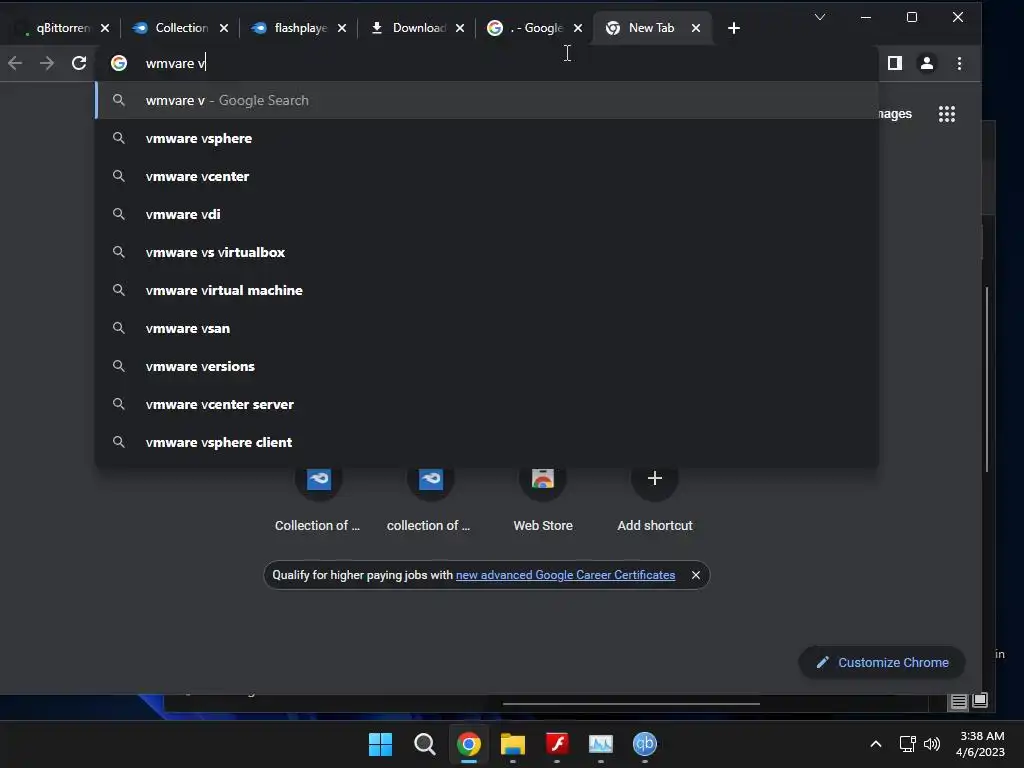Open the Google apps grid icon

[947, 114]
